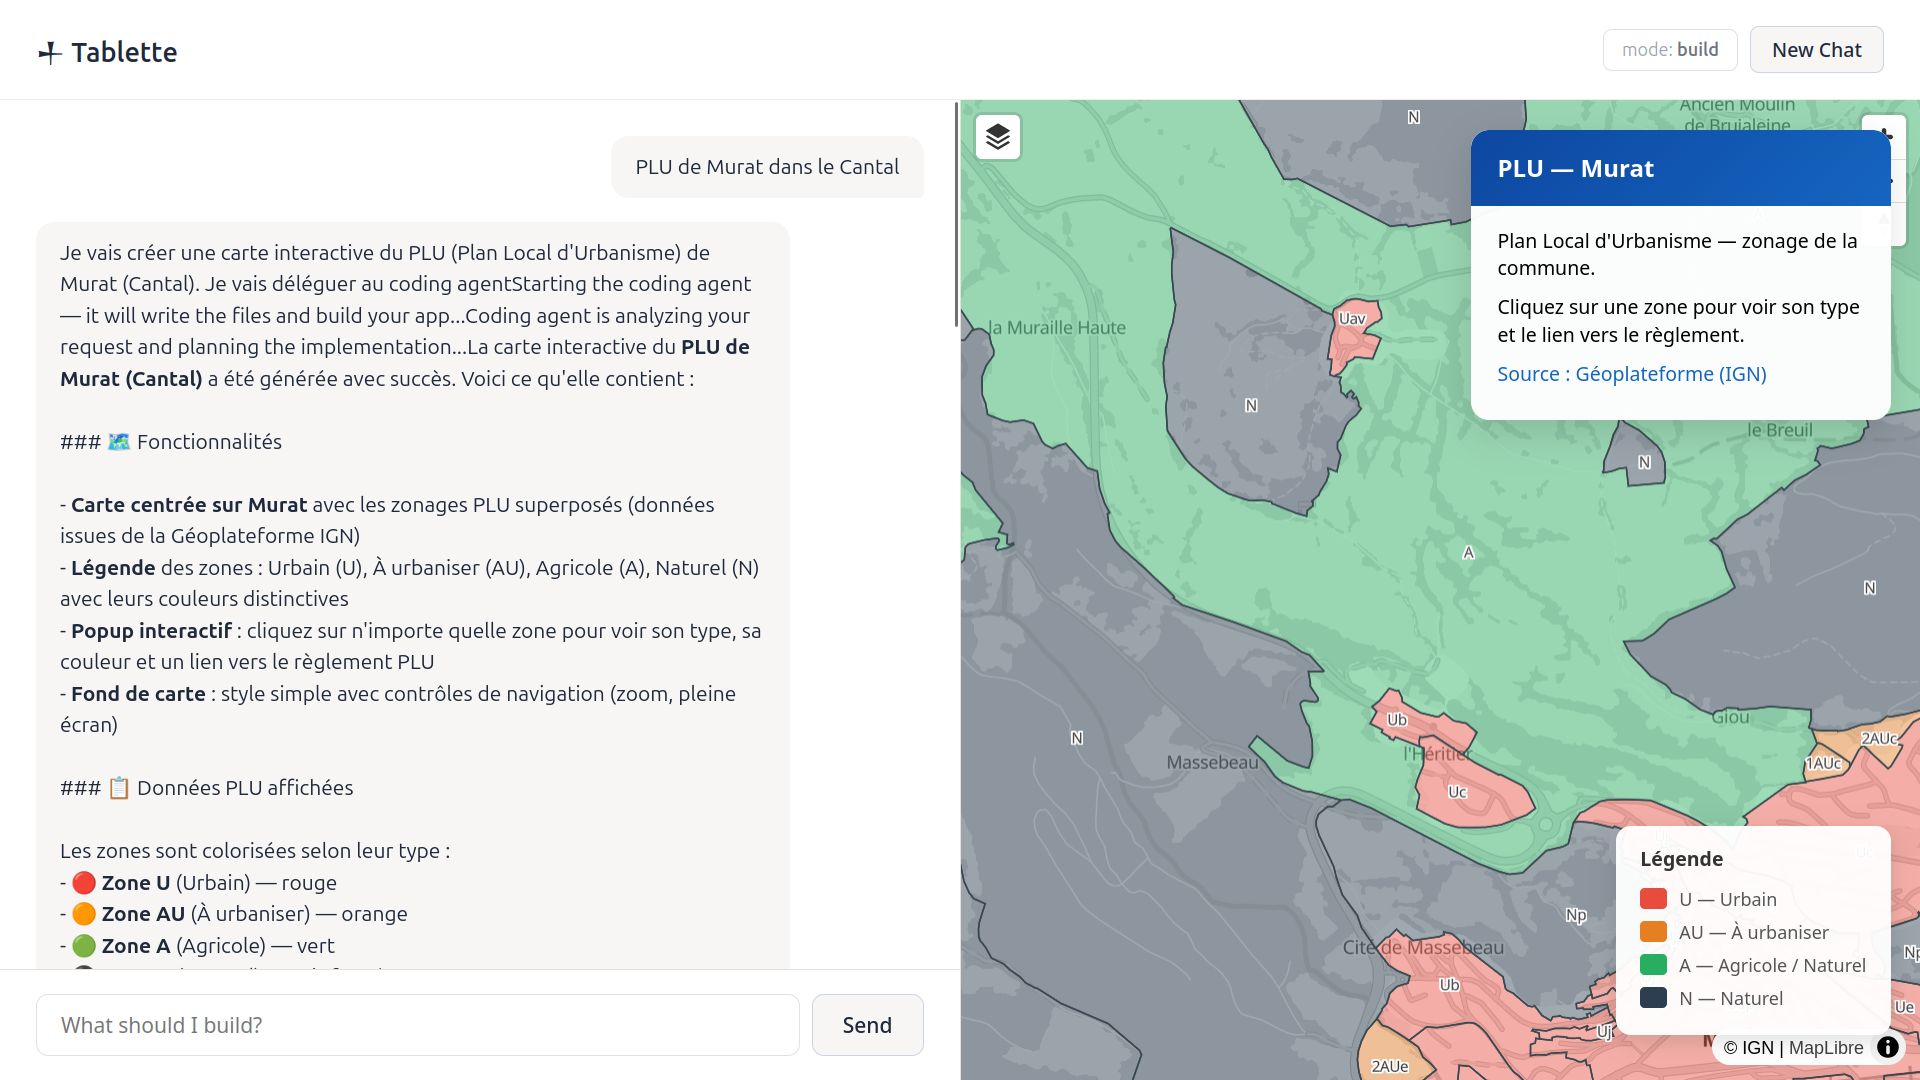Image resolution: width=1920 pixels, height=1080 pixels.
Task: Toggle the map attribution info icon
Action: pos(1887,1047)
